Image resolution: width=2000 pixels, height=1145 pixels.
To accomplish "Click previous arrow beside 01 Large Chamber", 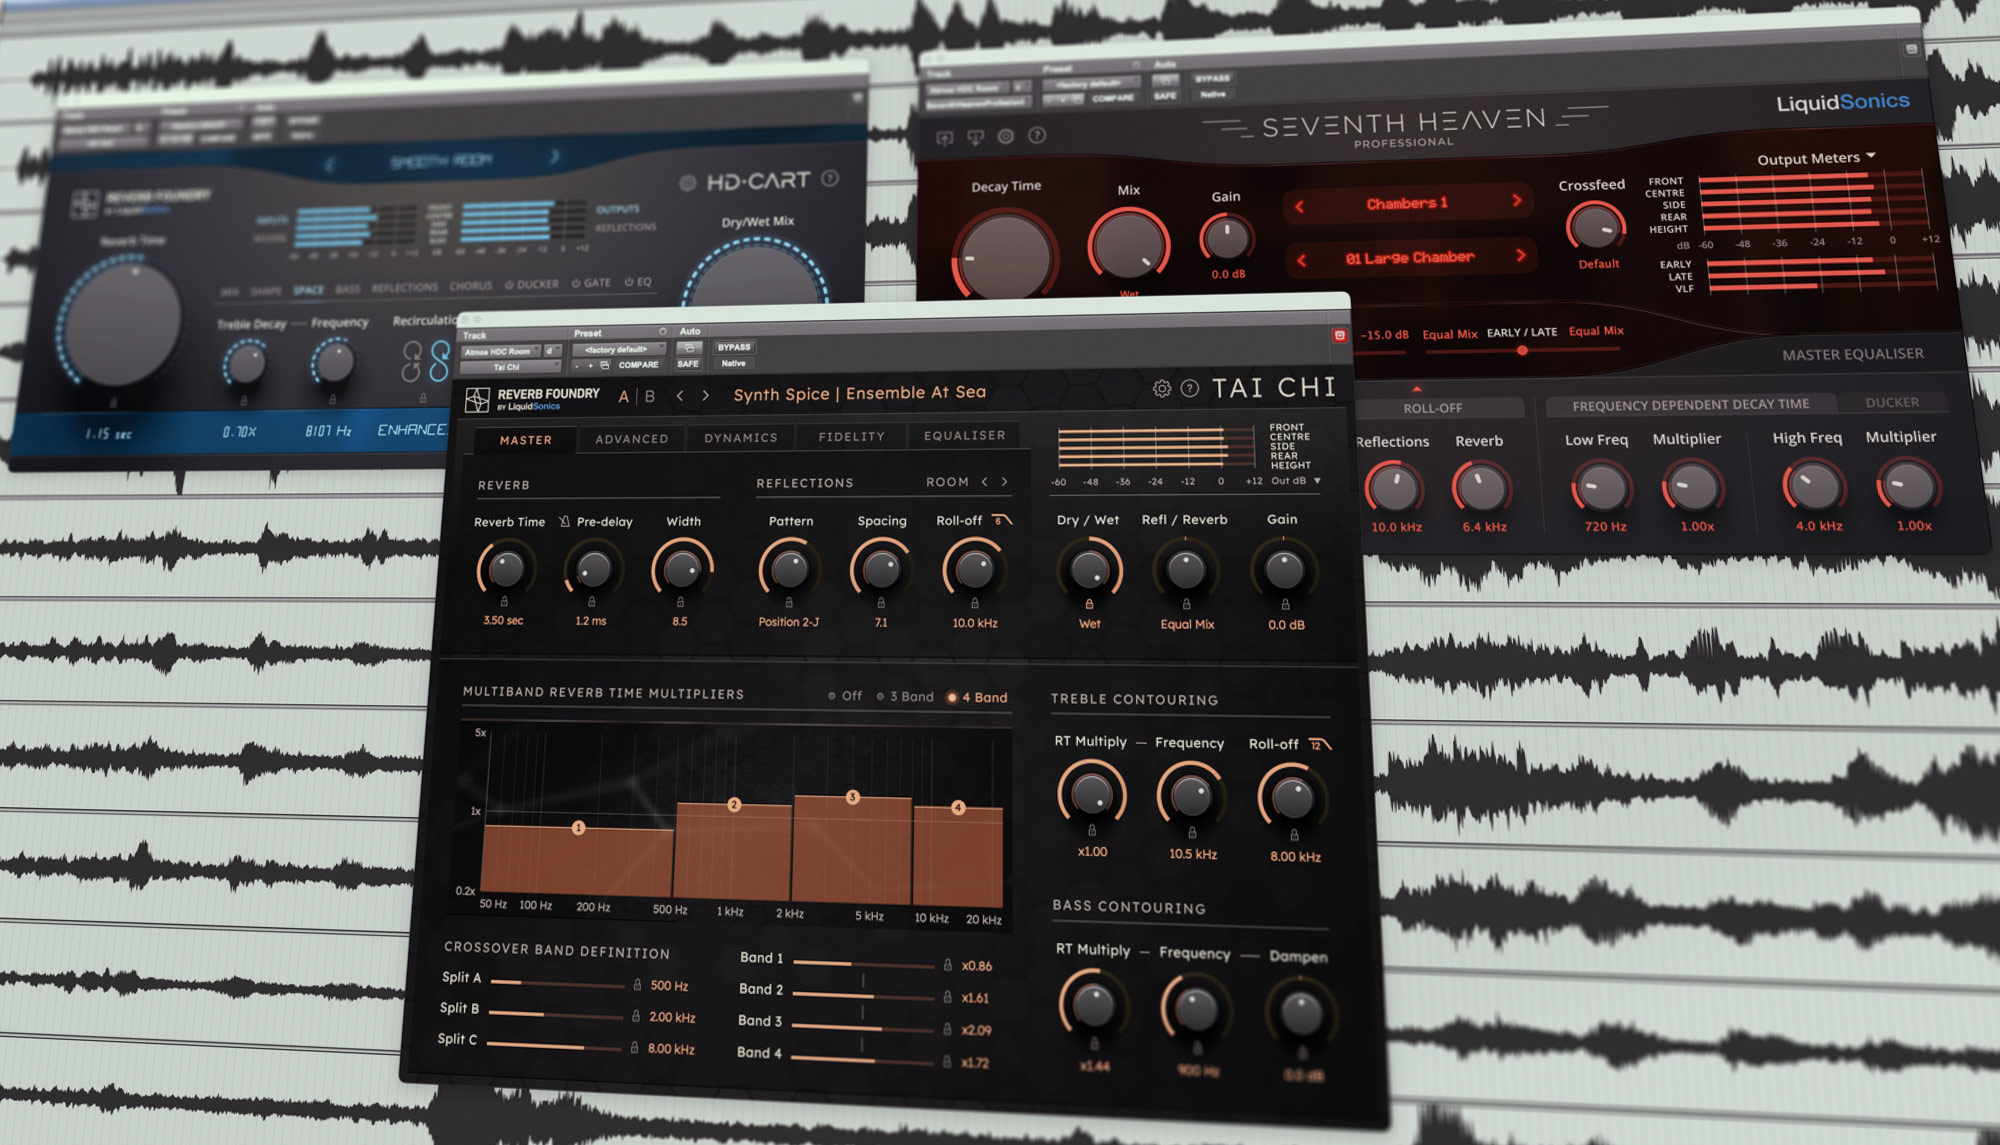I will click(x=1301, y=260).
